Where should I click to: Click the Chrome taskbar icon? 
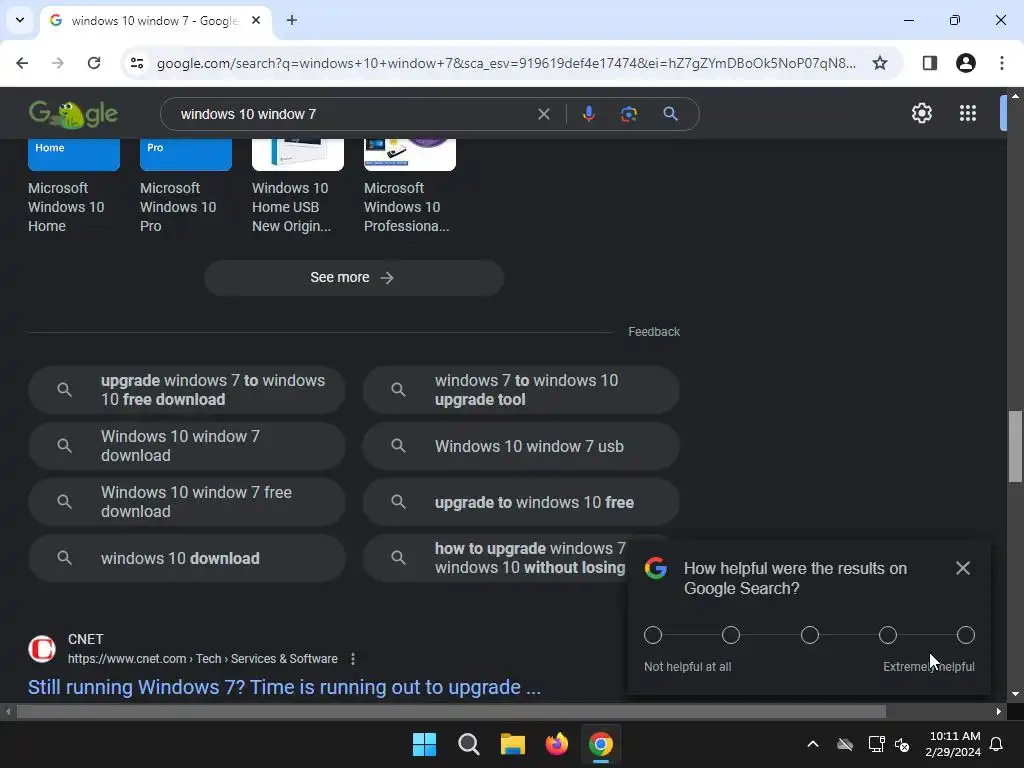coord(601,744)
